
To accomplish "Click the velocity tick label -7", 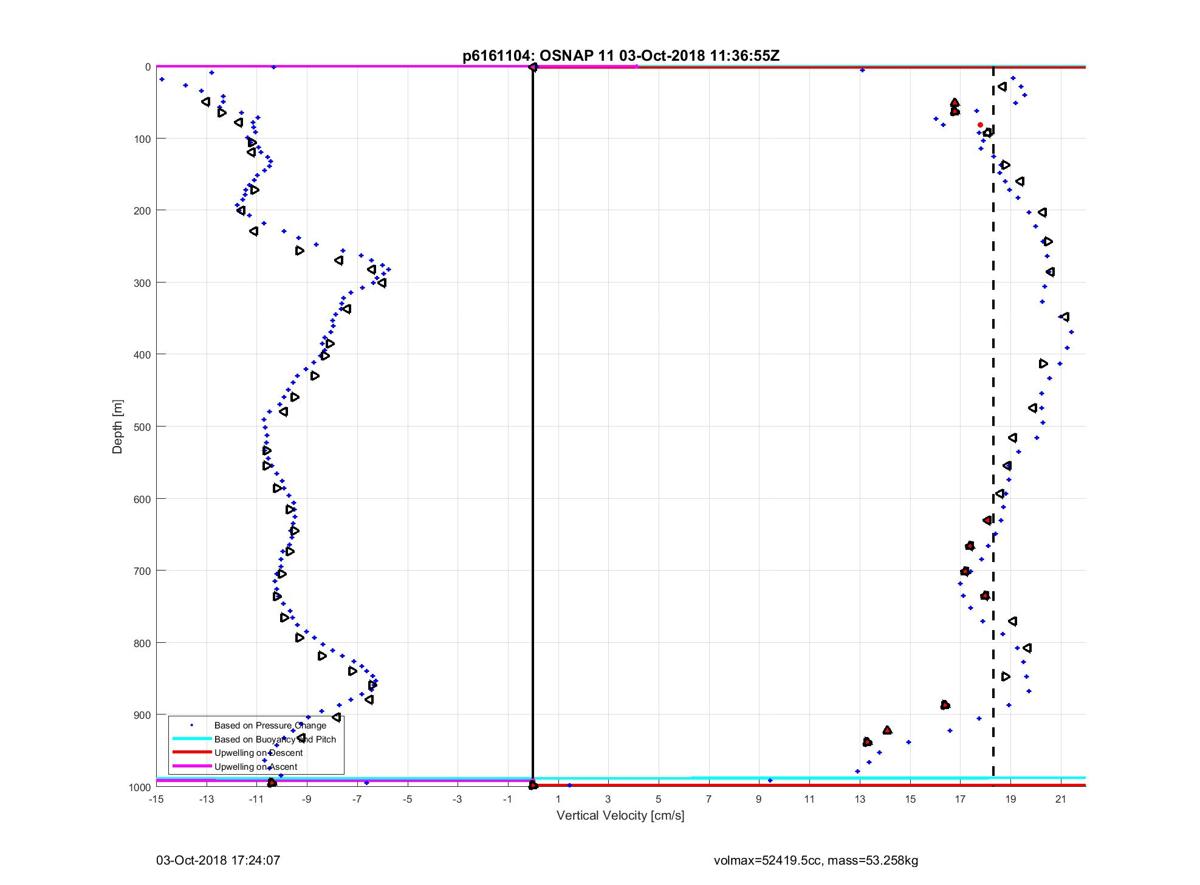I will tap(357, 799).
